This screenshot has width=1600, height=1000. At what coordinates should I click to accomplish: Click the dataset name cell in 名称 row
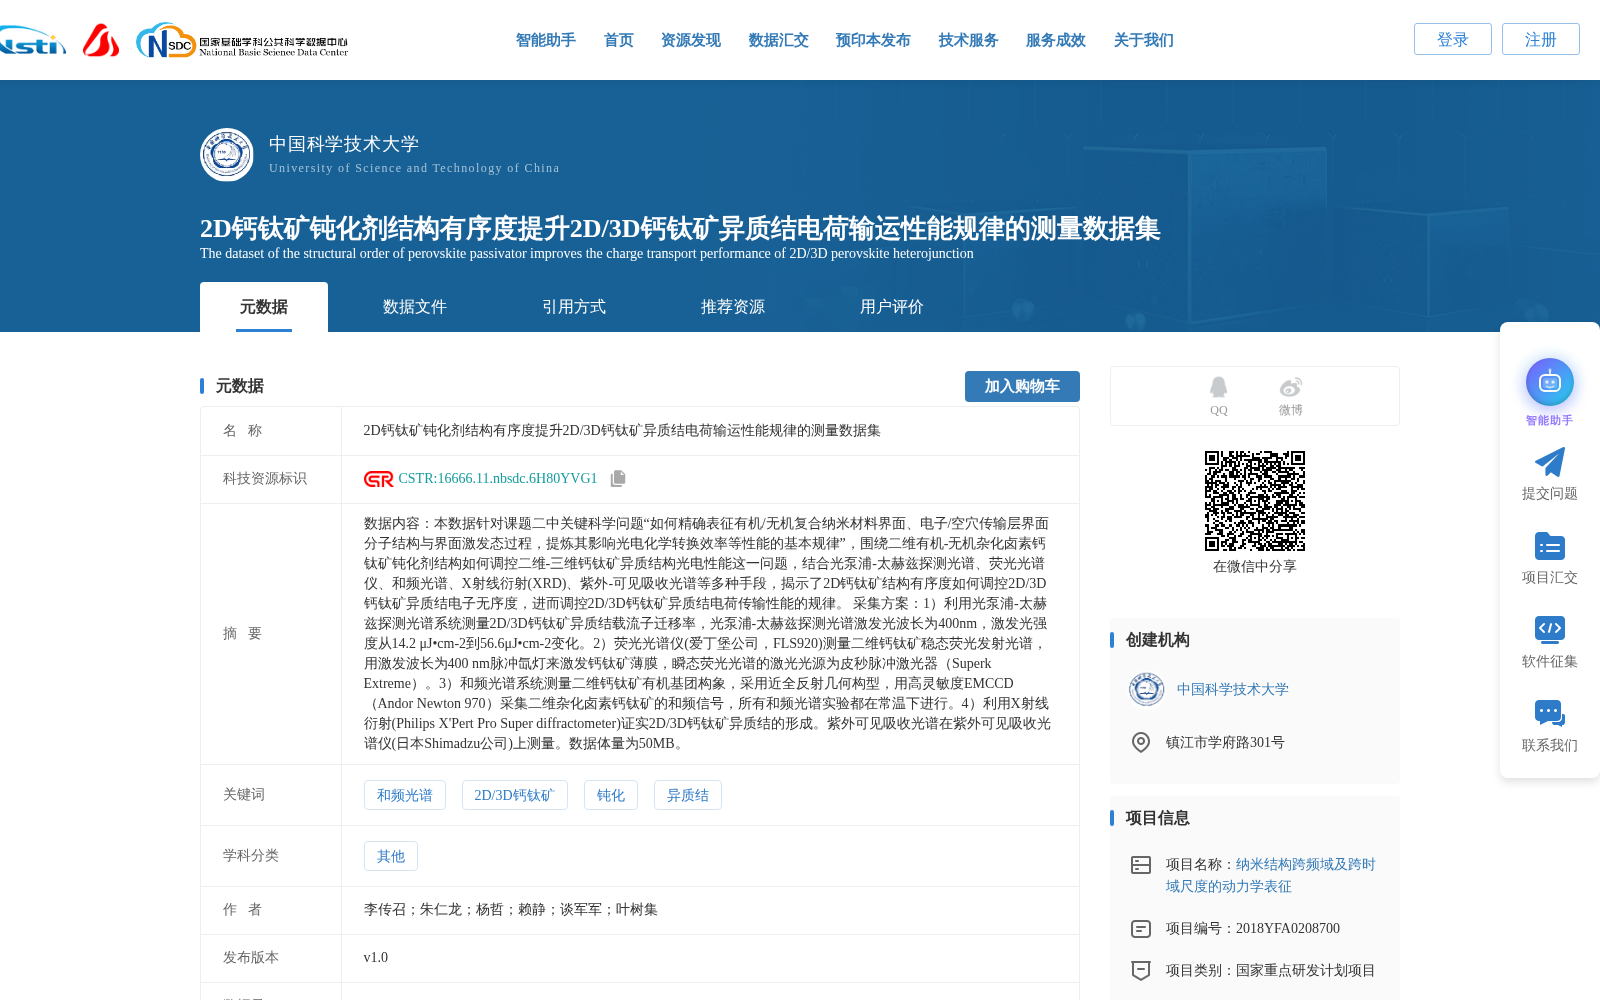click(710, 431)
